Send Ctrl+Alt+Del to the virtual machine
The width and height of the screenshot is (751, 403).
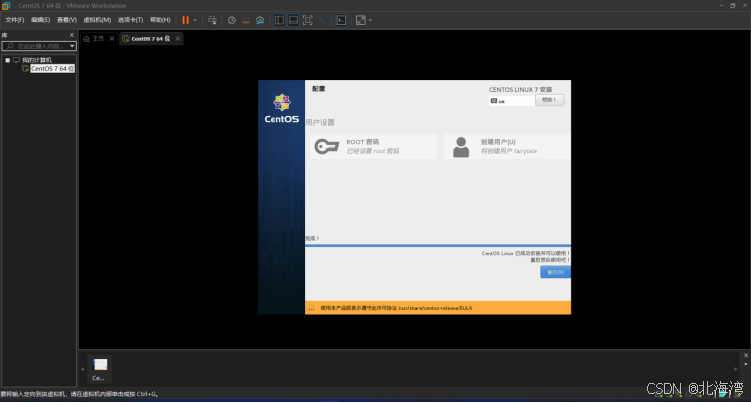tap(212, 20)
